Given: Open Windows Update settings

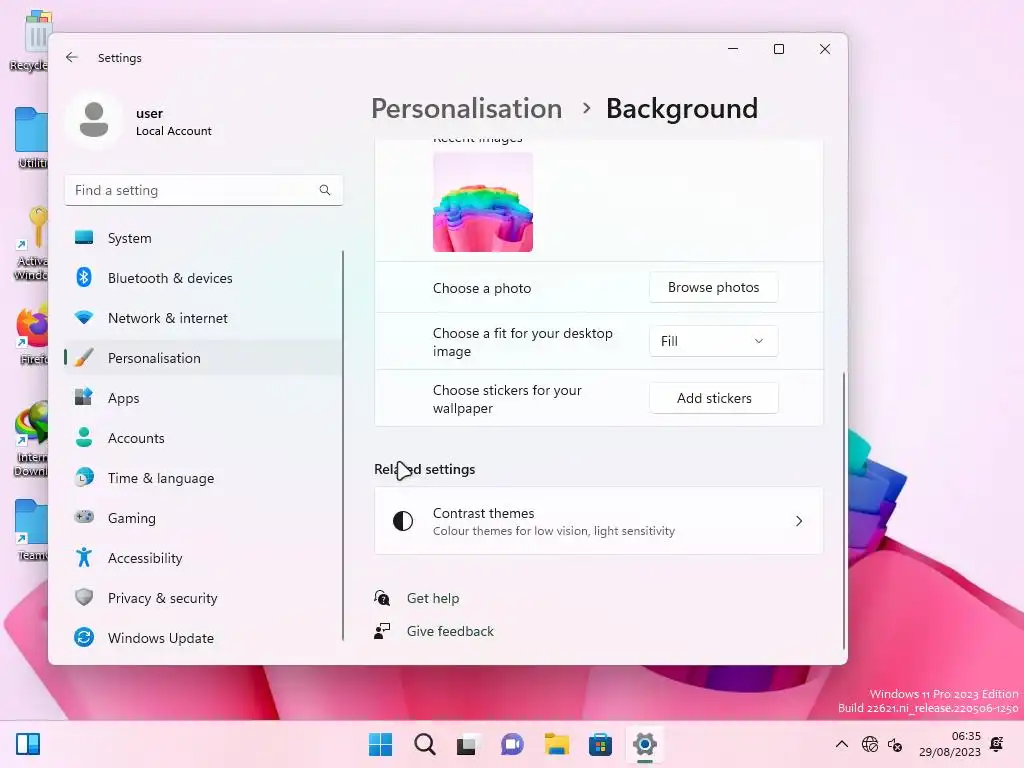Looking at the screenshot, I should [x=204, y=638].
